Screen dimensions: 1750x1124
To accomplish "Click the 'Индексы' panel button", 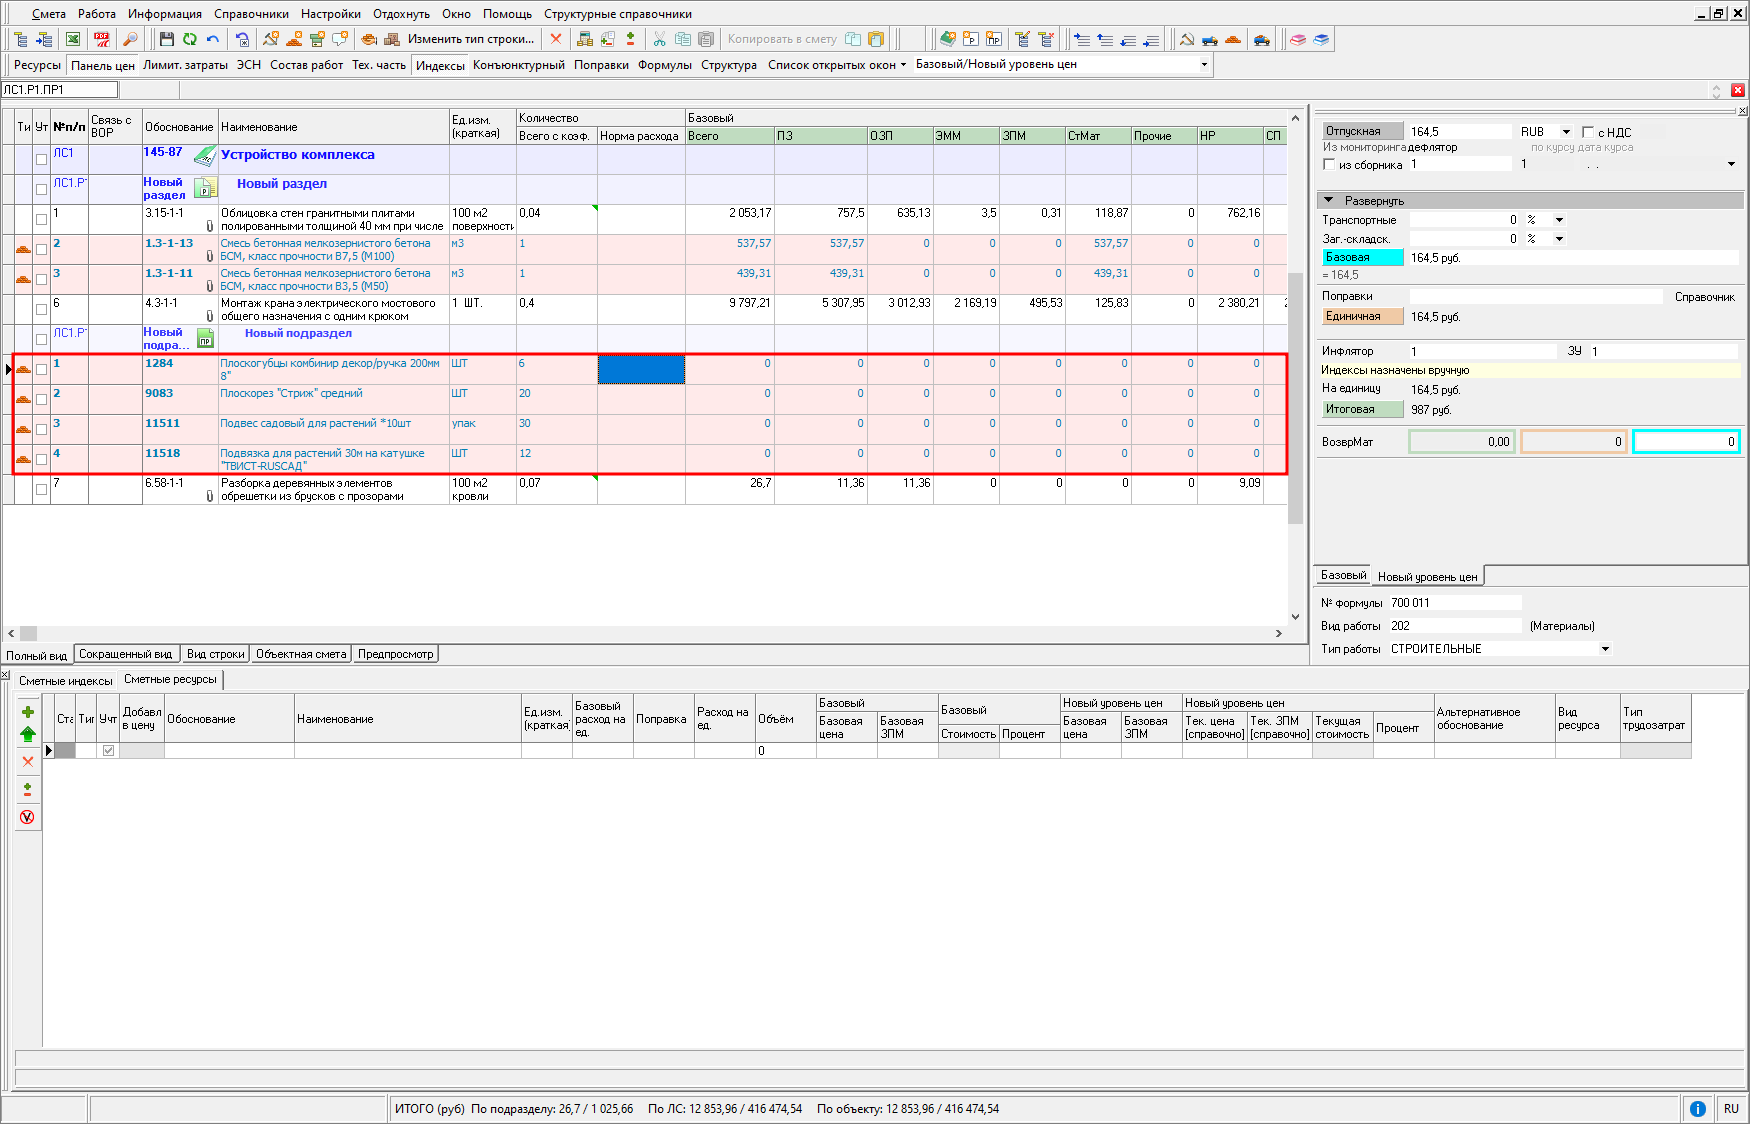I will [440, 65].
